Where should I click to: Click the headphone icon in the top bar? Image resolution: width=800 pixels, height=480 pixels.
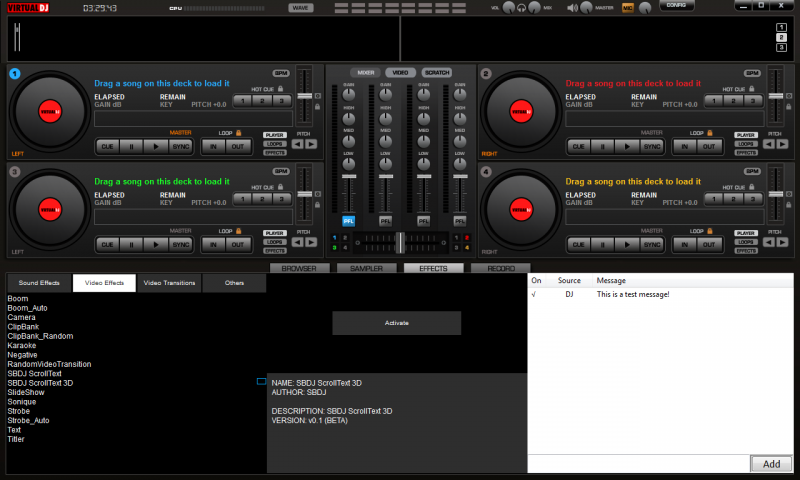[x=521, y=8]
